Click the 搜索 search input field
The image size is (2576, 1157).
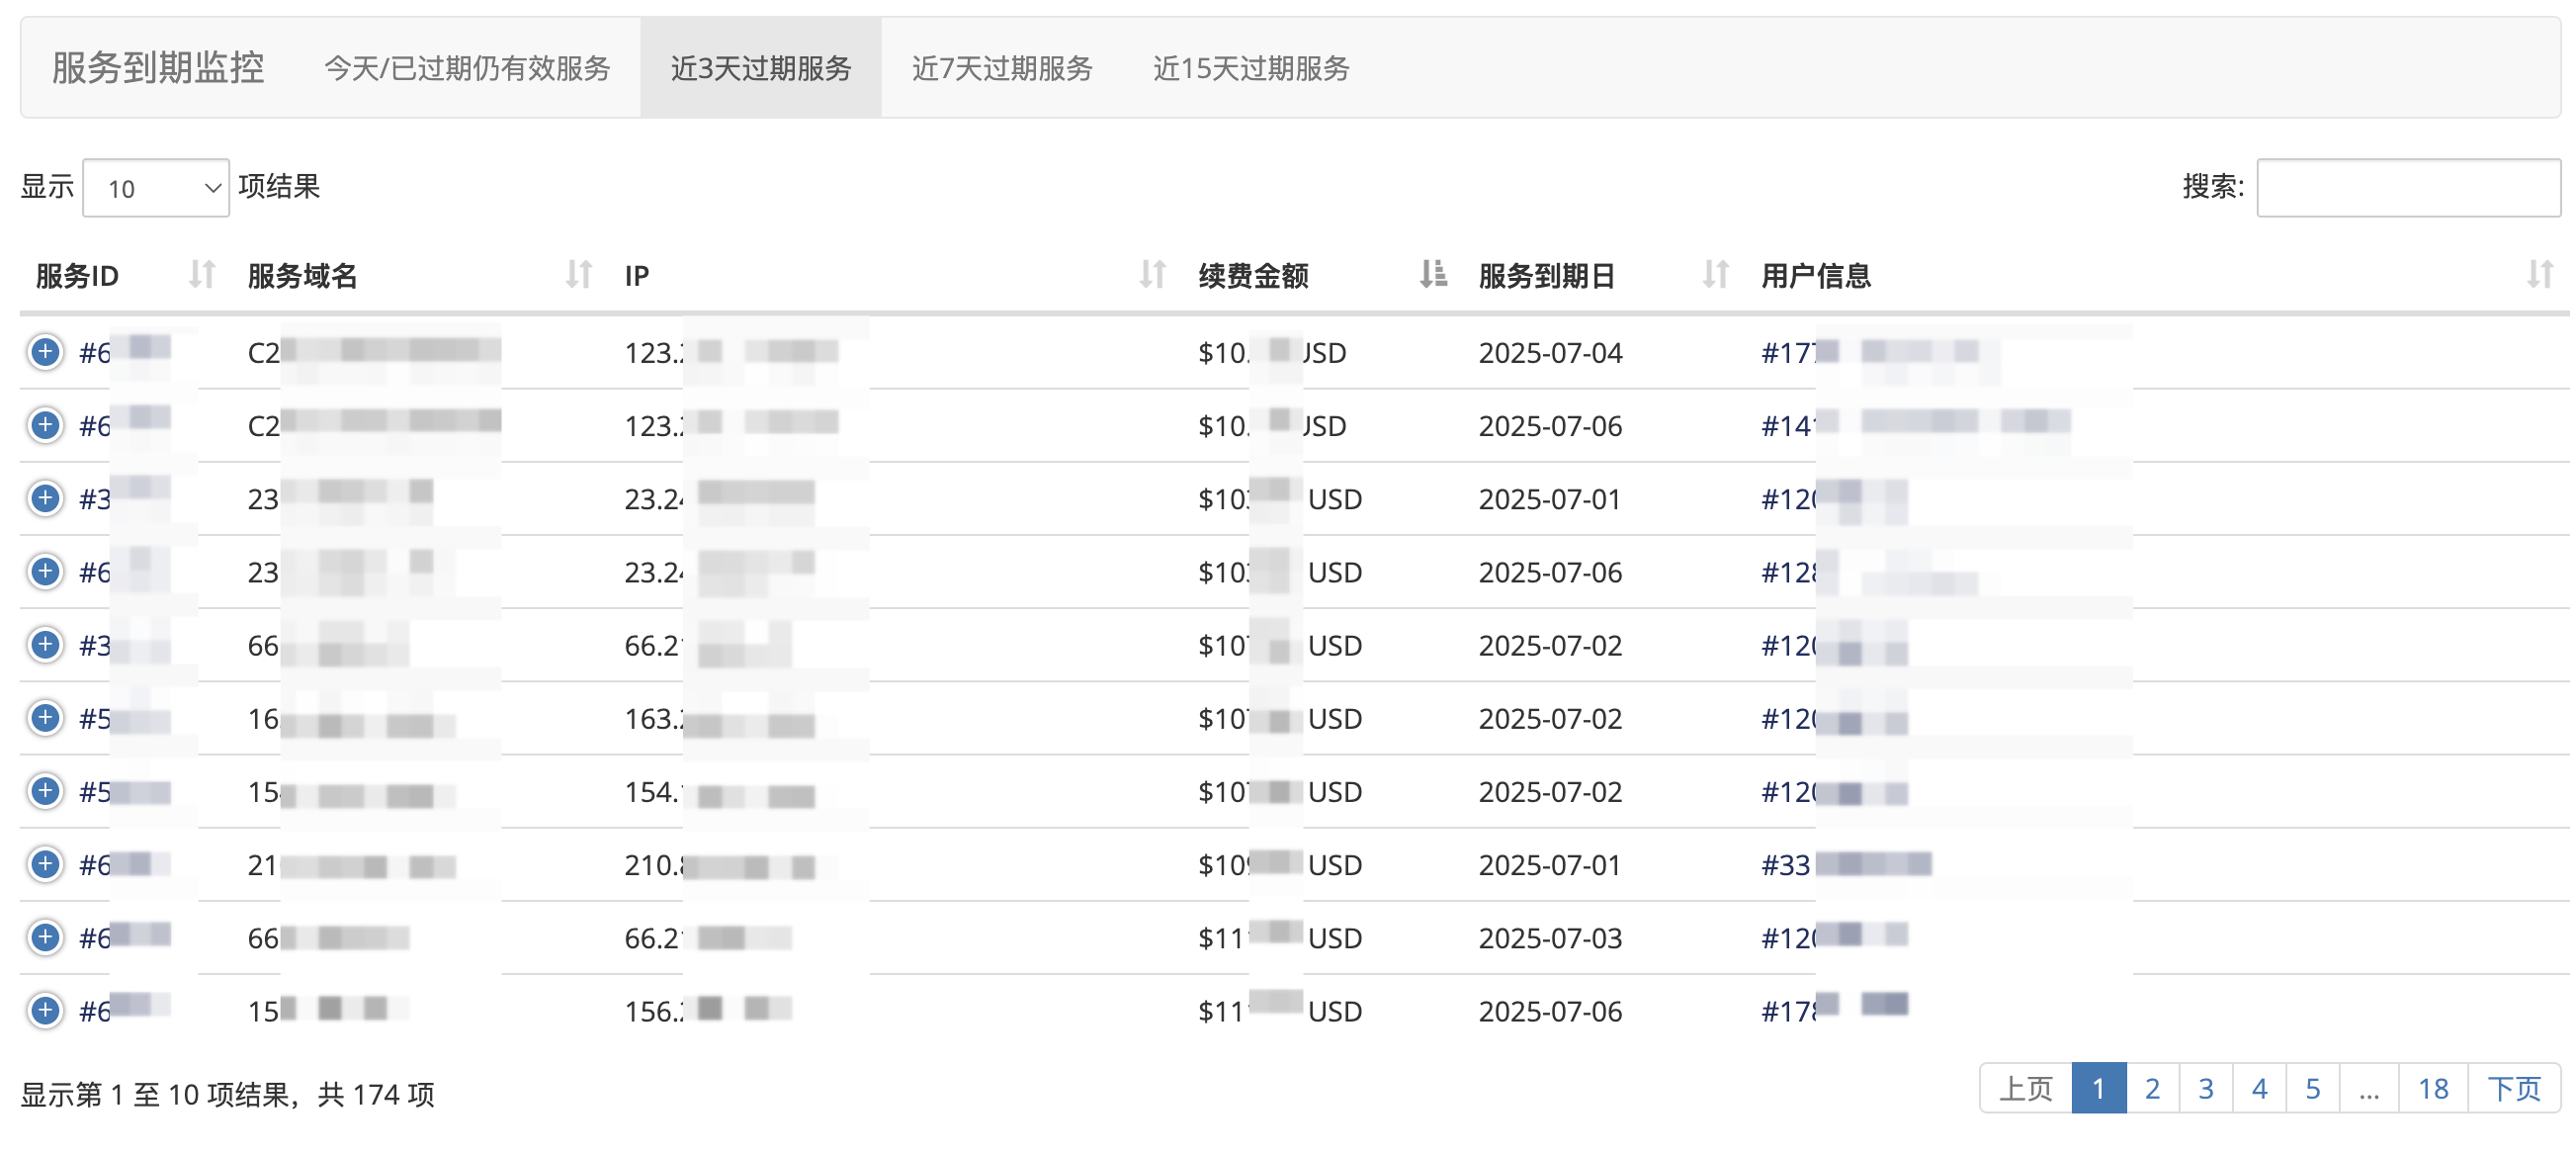(x=2407, y=187)
